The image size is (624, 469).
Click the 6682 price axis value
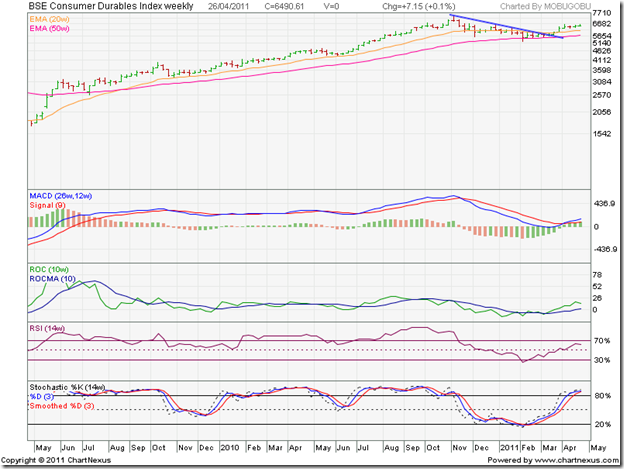tap(602, 24)
